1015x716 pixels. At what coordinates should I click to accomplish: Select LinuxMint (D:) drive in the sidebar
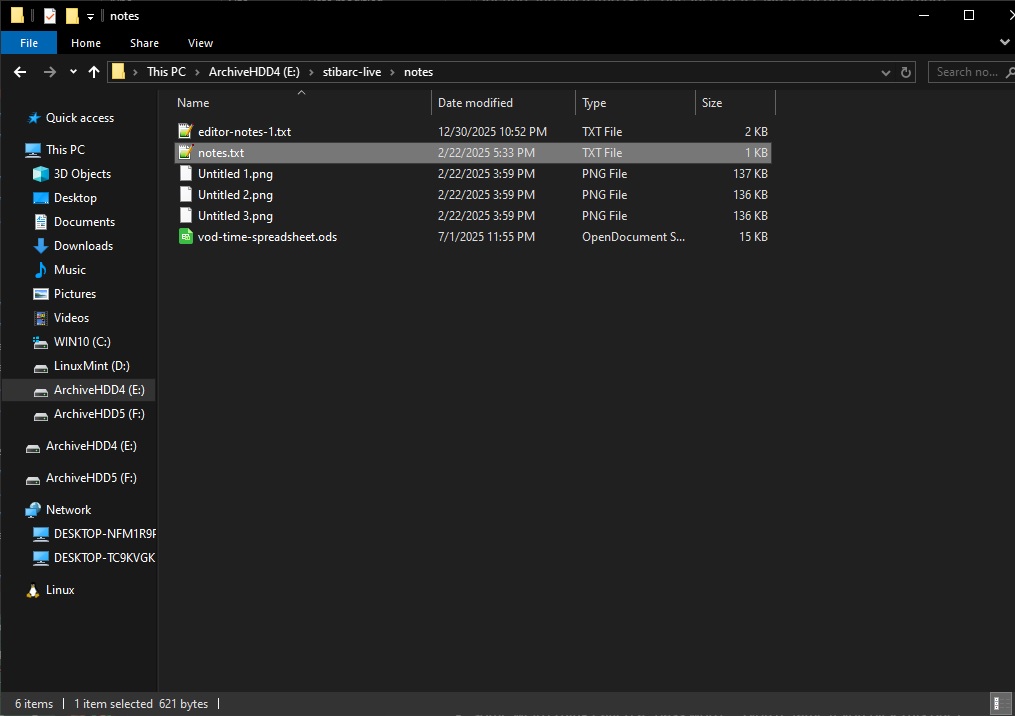point(91,366)
